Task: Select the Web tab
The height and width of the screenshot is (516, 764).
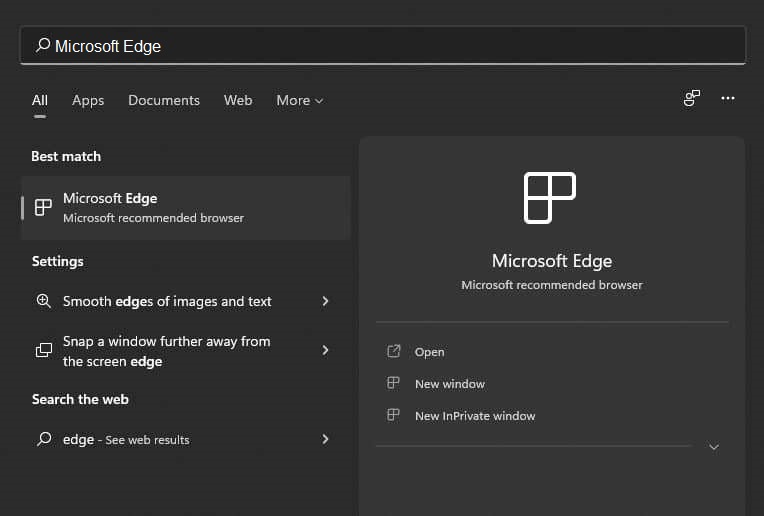Action: (238, 100)
